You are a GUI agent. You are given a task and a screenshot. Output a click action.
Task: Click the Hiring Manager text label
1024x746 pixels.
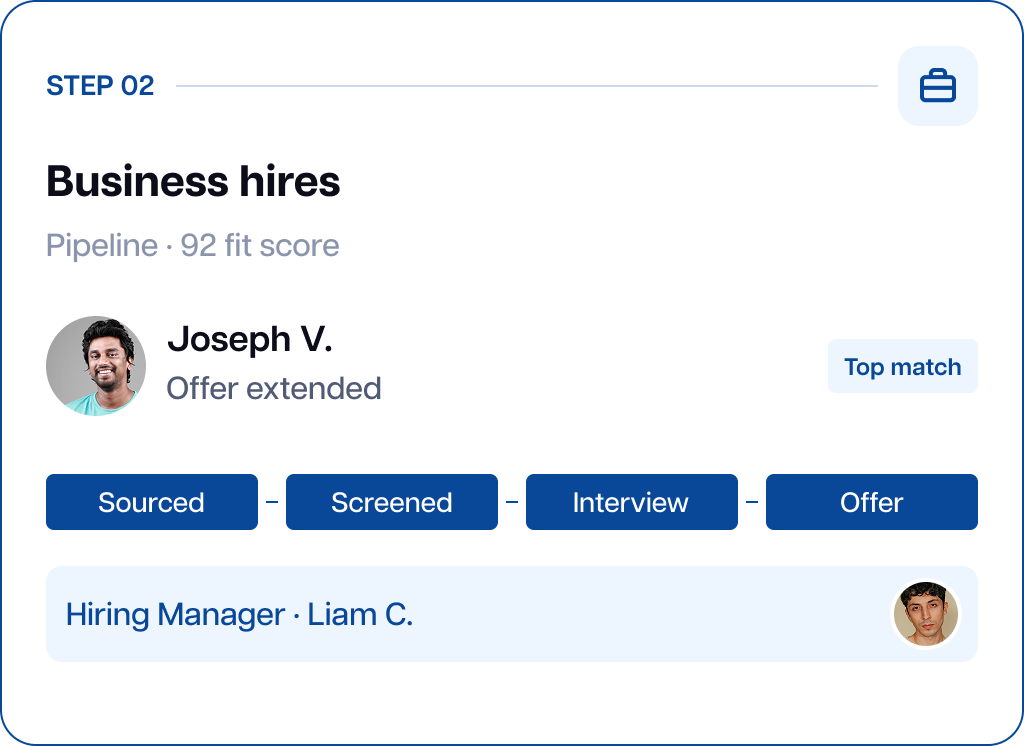point(175,615)
